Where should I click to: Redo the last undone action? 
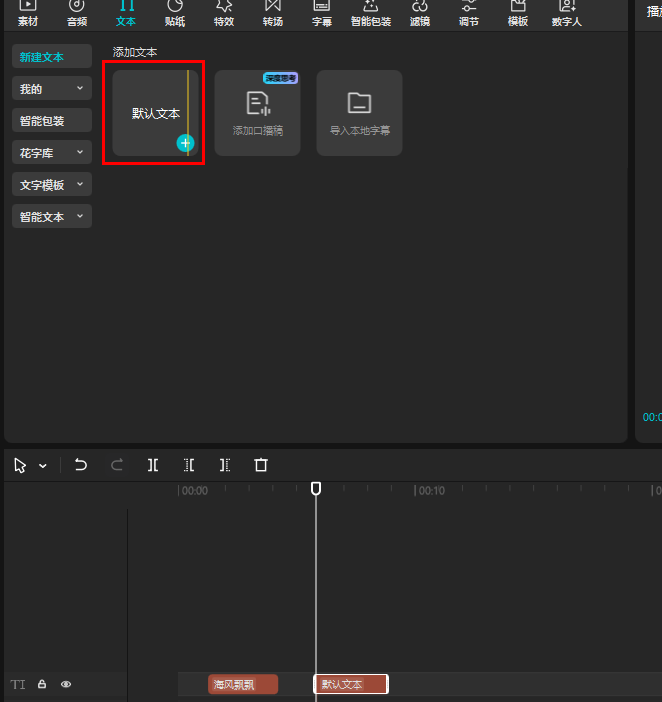pyautogui.click(x=117, y=465)
